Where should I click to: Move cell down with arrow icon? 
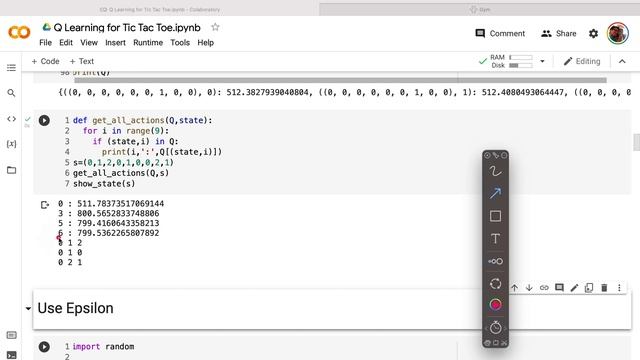click(529, 288)
